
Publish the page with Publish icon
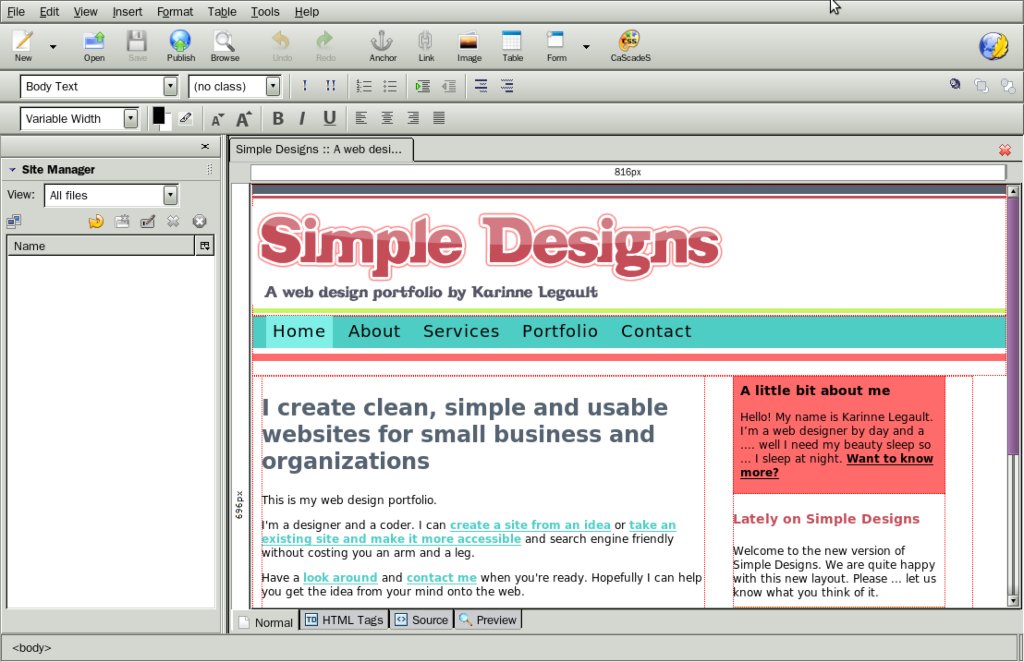[x=180, y=46]
